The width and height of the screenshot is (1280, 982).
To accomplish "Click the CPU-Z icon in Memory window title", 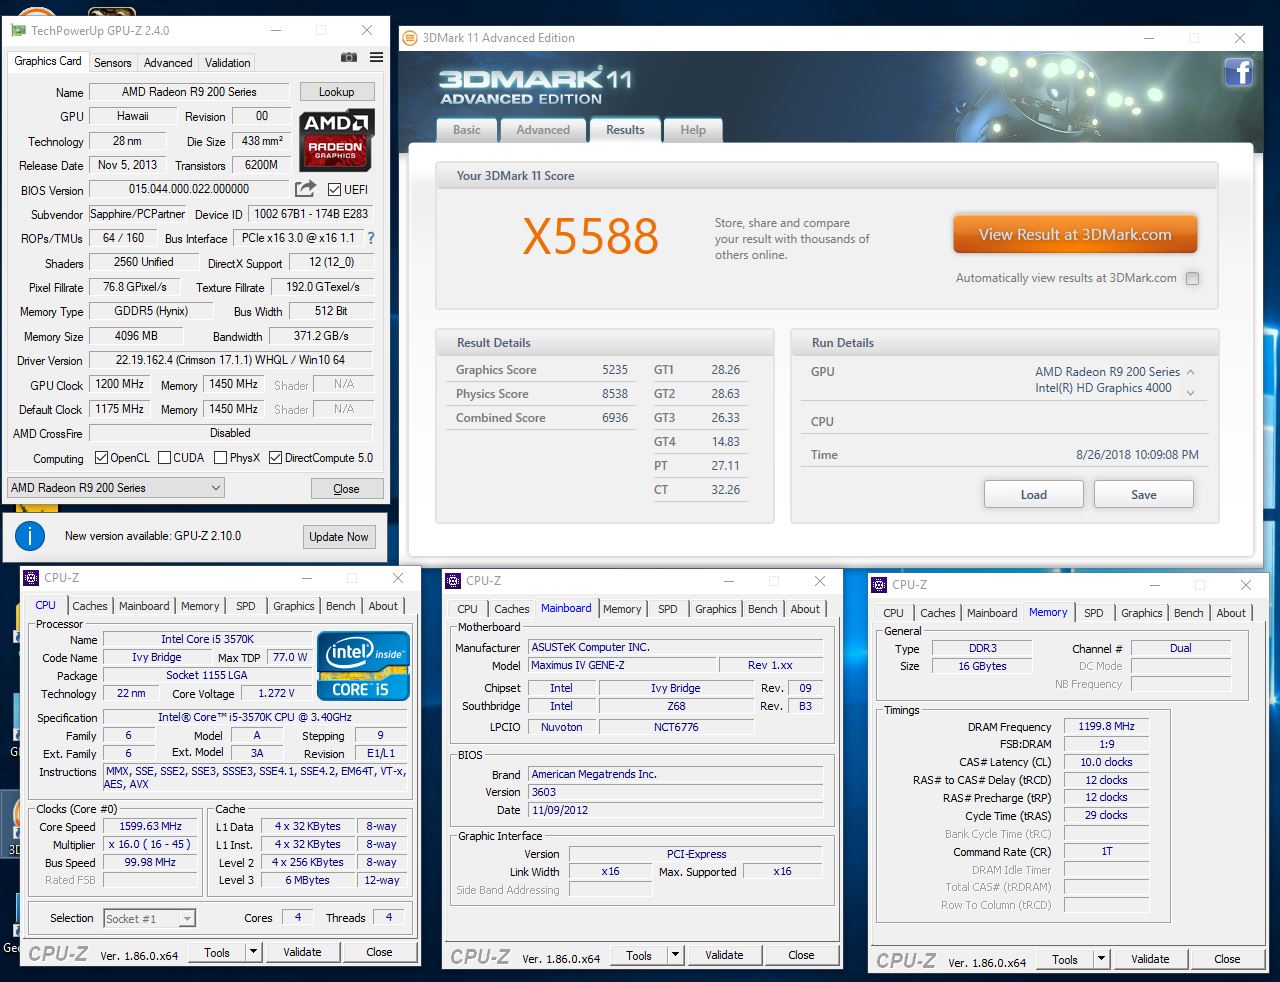I will [x=879, y=585].
